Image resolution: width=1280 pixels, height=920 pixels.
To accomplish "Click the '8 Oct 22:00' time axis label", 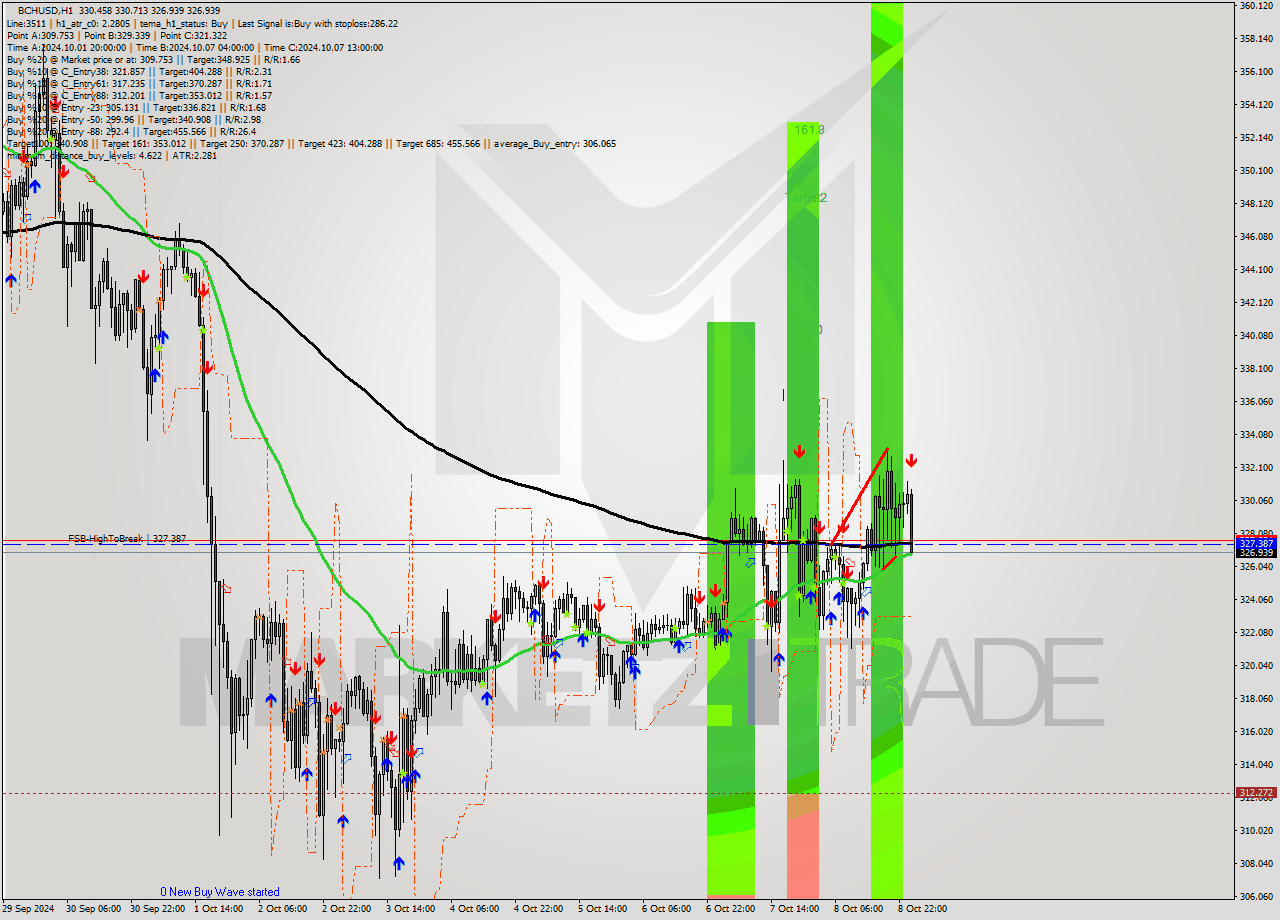I will (x=922, y=909).
